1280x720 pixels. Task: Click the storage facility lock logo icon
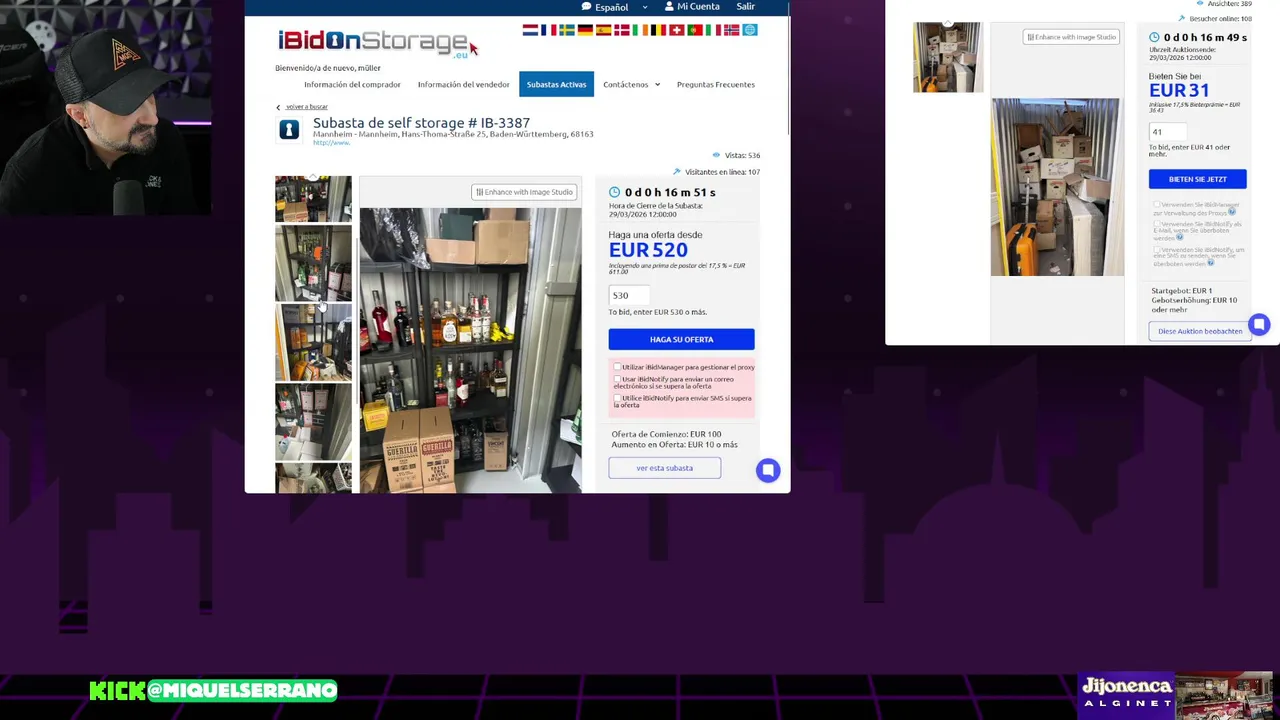coord(289,129)
